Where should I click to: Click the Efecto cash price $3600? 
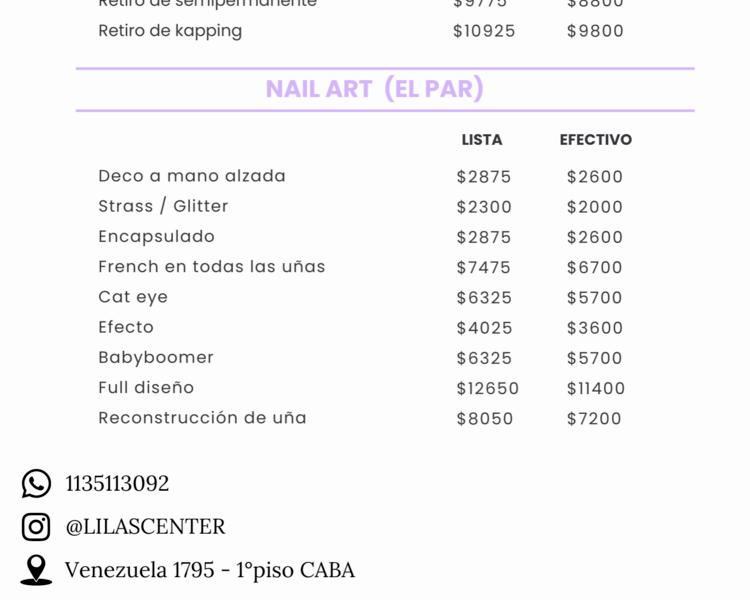(x=595, y=328)
